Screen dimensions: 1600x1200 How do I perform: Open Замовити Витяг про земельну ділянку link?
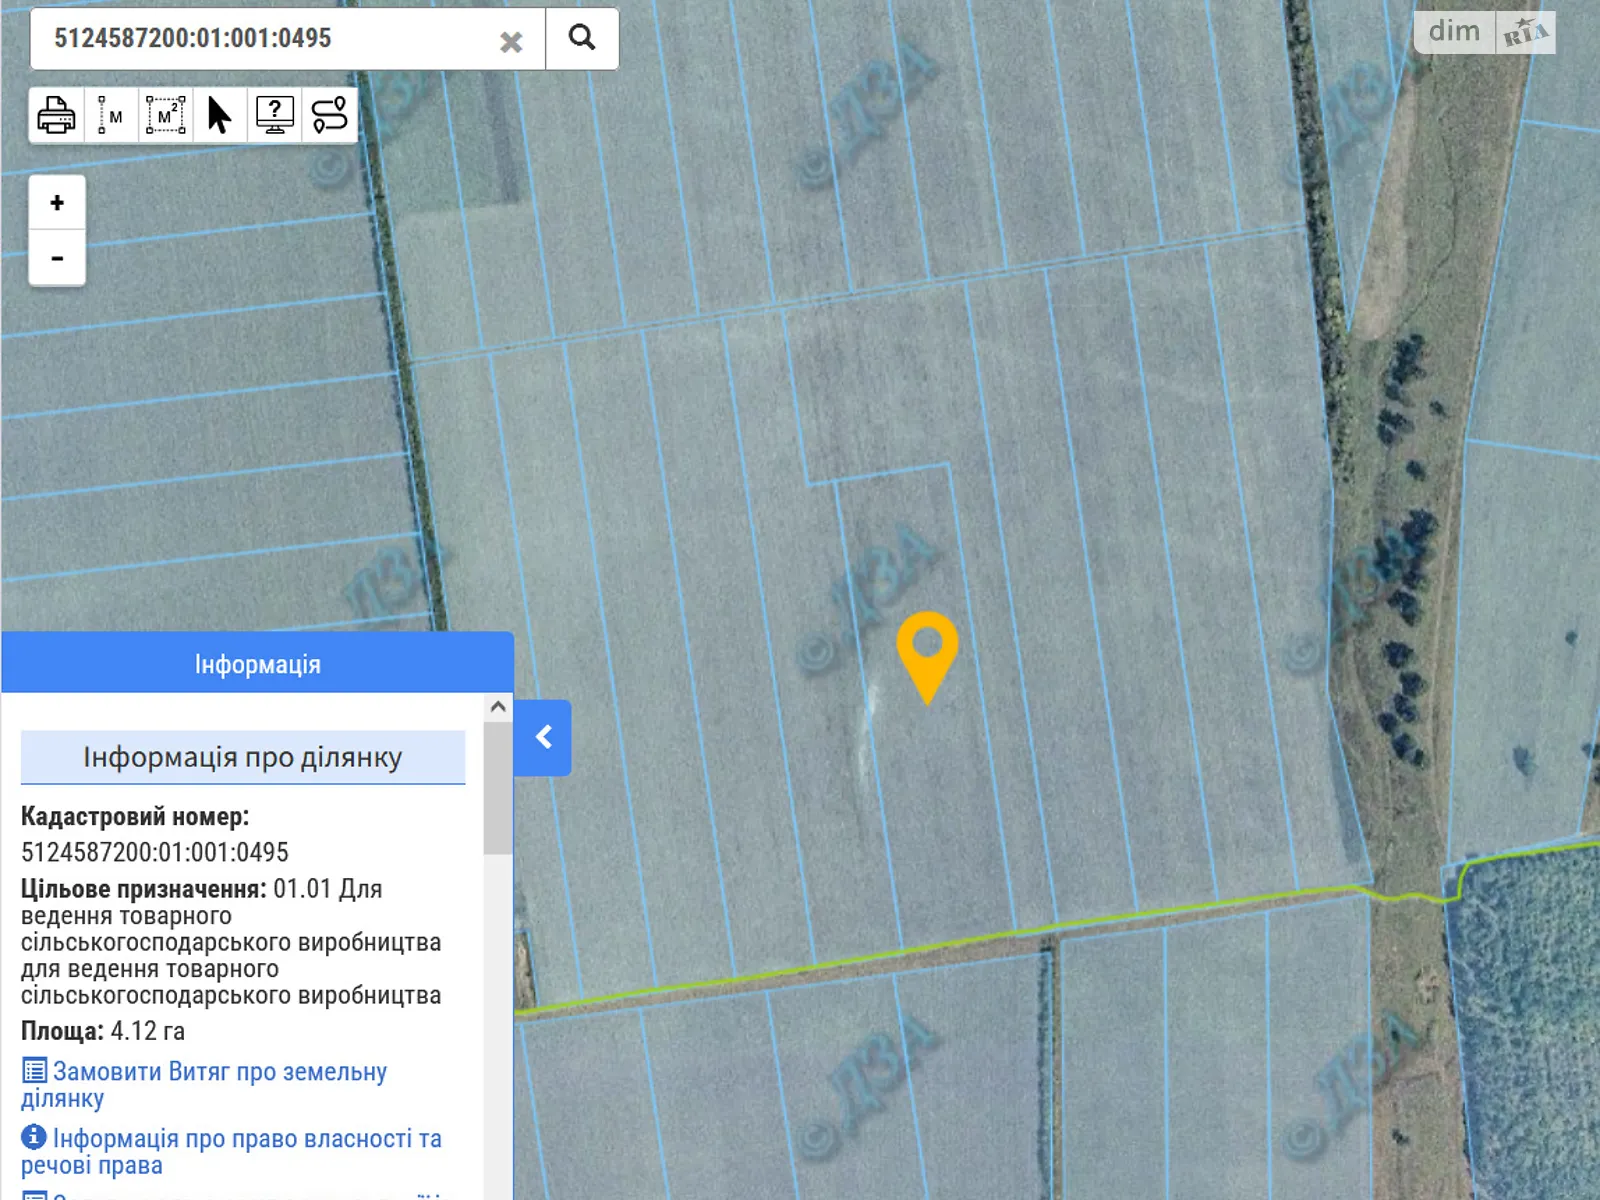tap(219, 1072)
